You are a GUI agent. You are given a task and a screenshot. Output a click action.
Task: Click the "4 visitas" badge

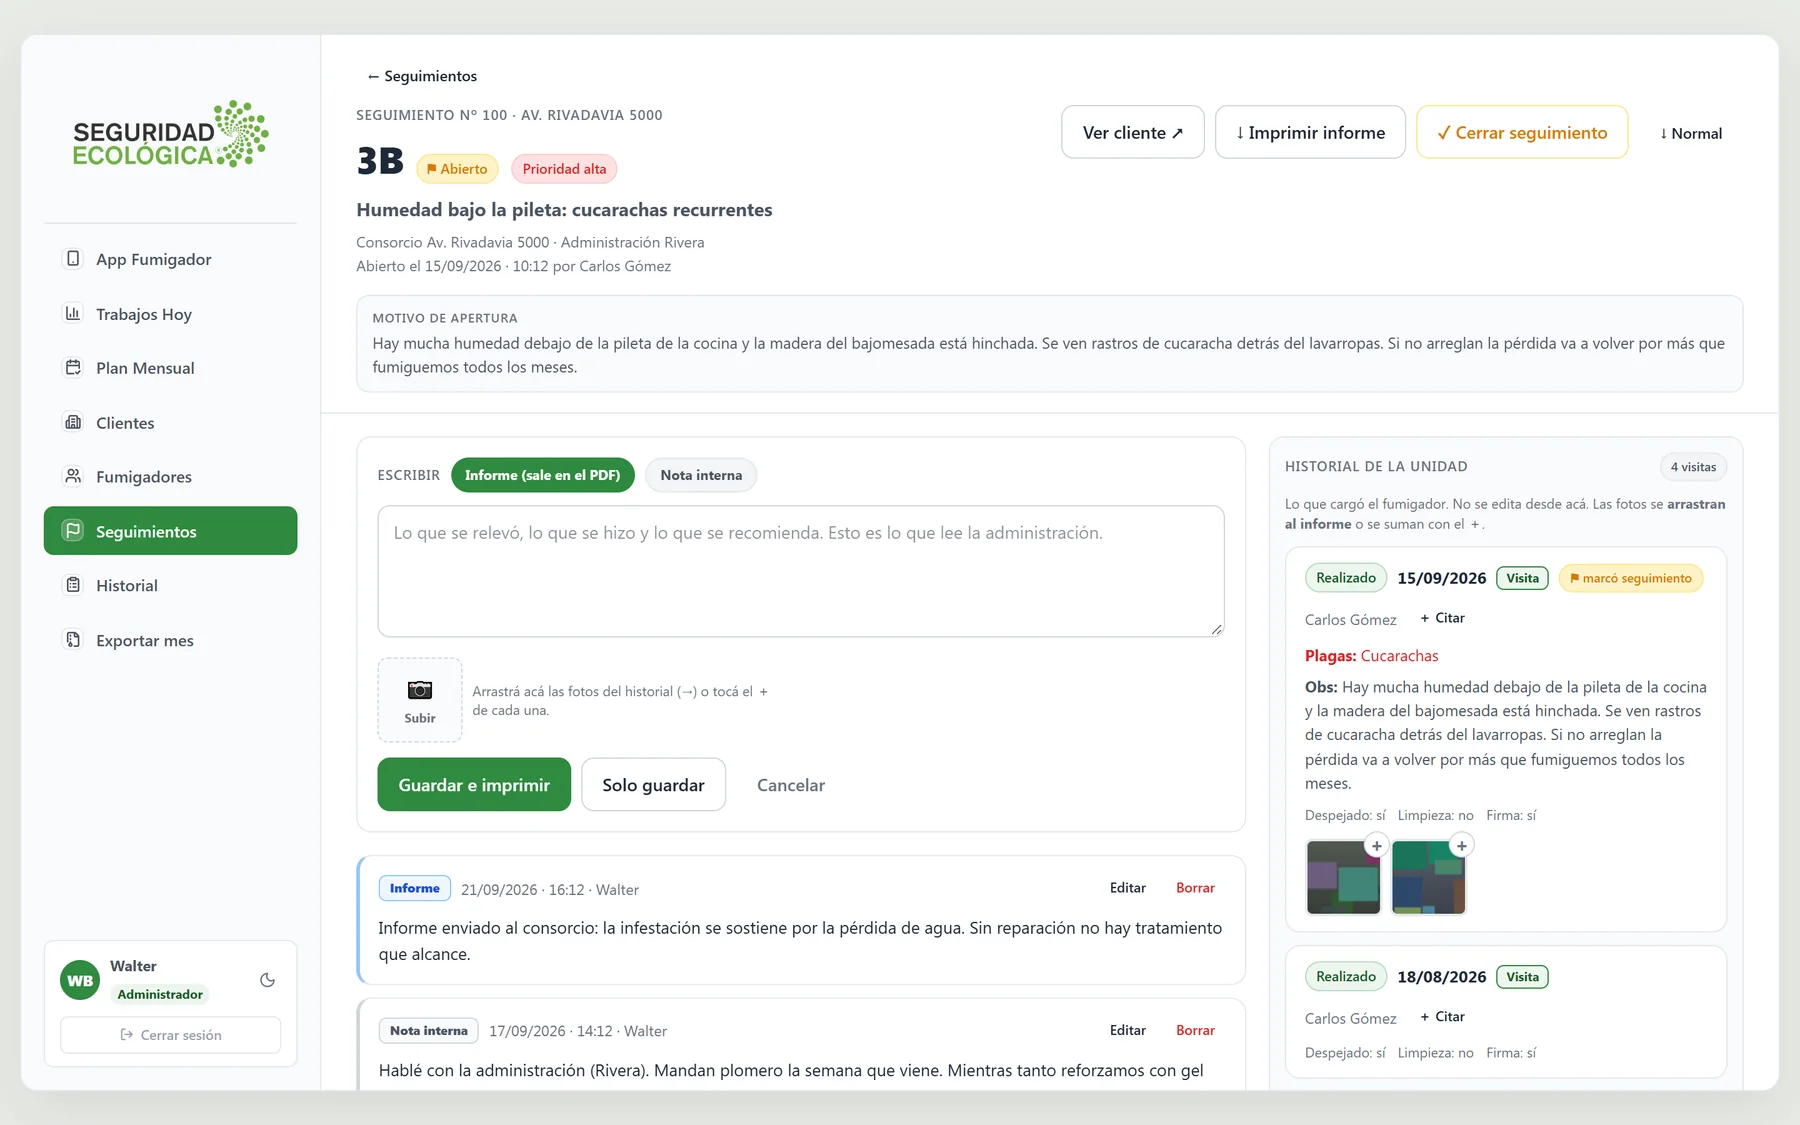click(1693, 467)
